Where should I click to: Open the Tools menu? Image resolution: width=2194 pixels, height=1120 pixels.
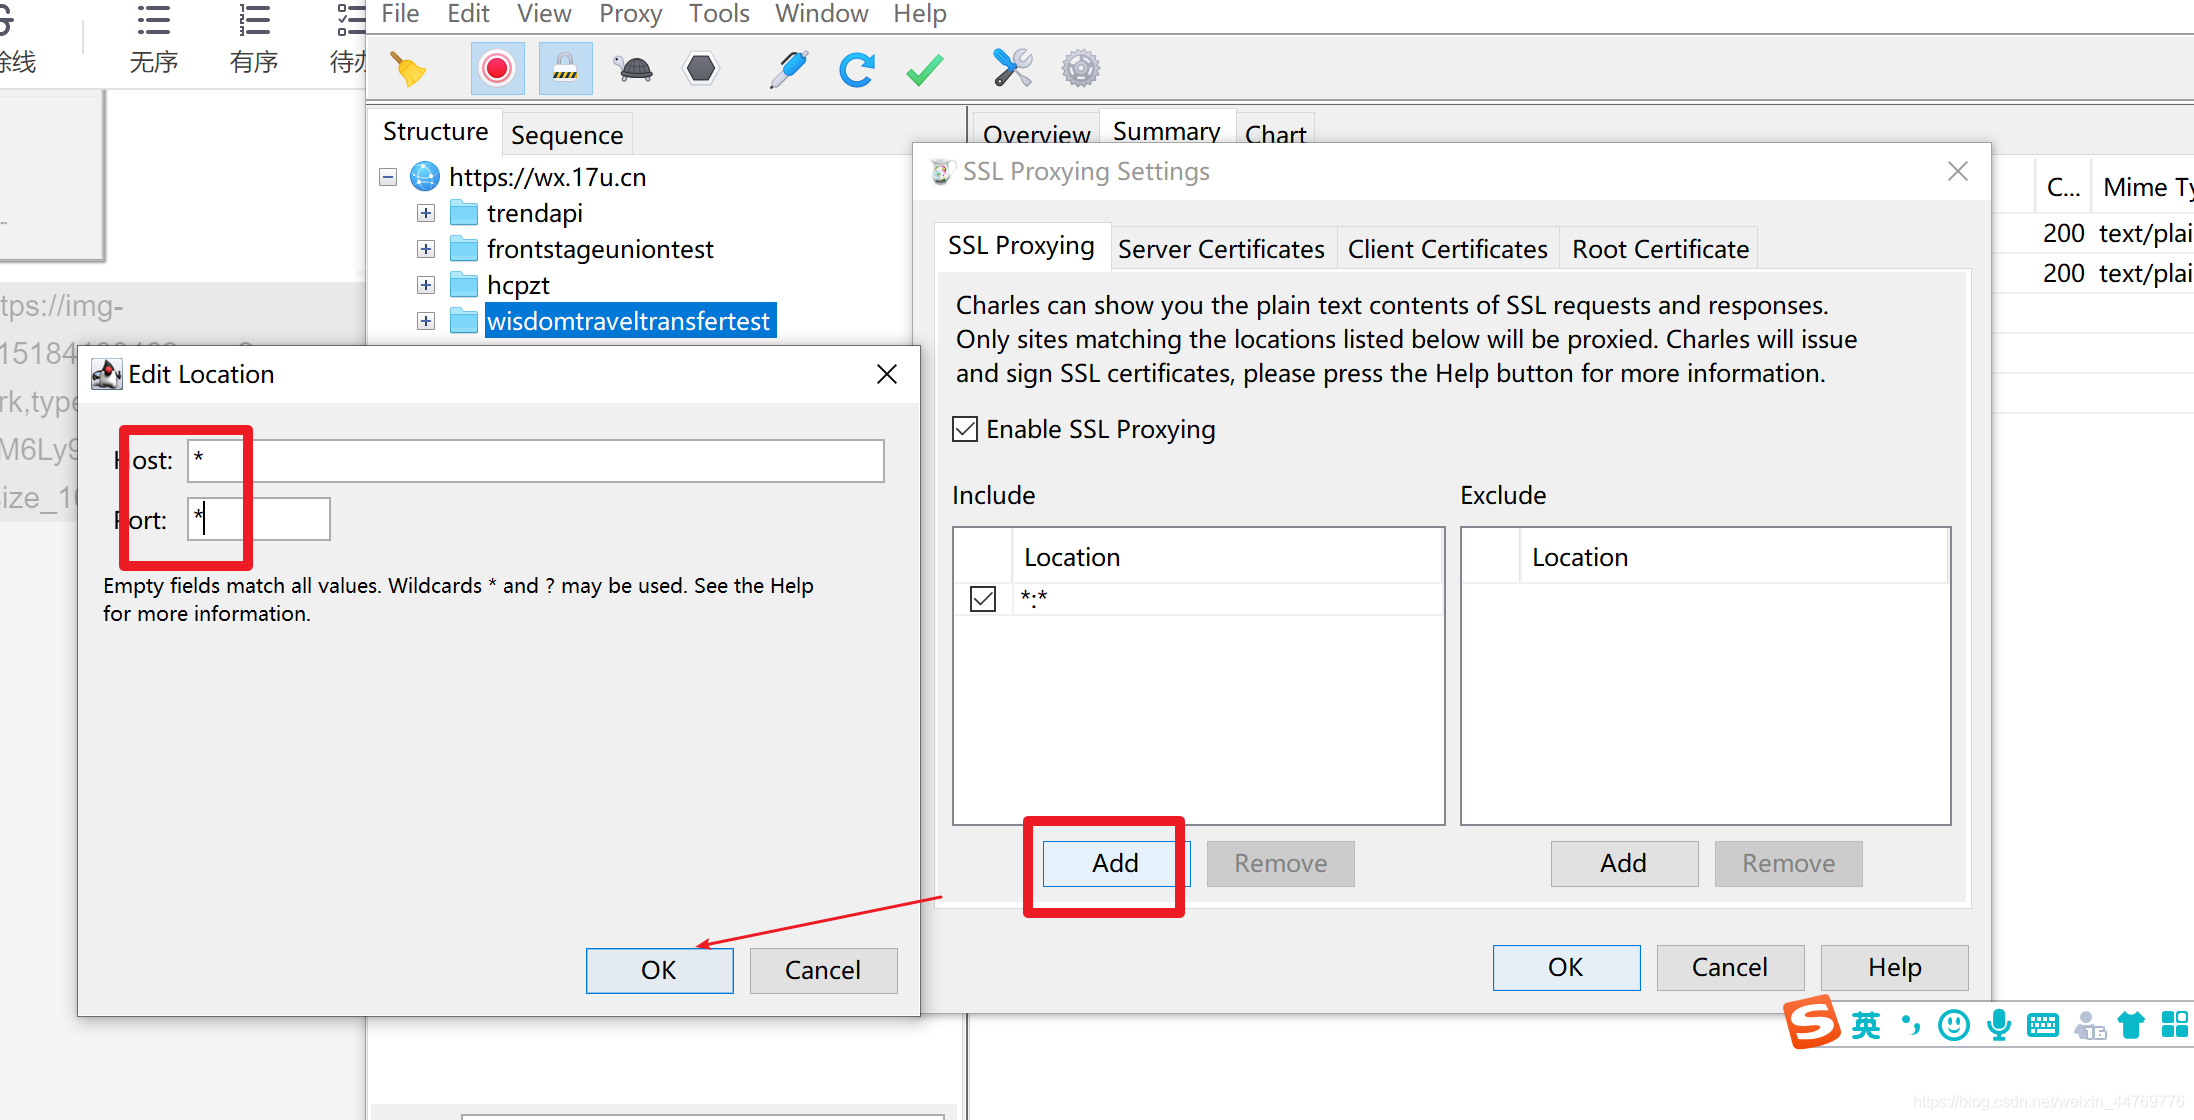click(719, 14)
